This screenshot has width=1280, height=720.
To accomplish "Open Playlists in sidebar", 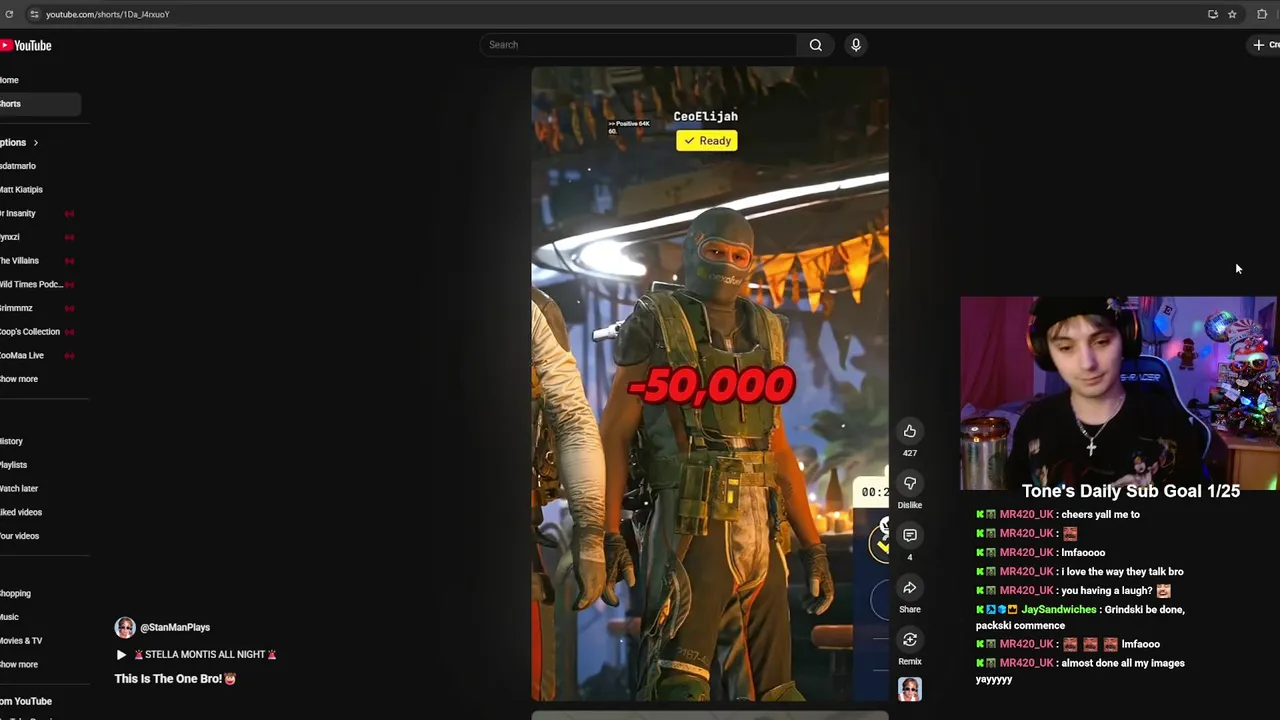I will [14, 465].
